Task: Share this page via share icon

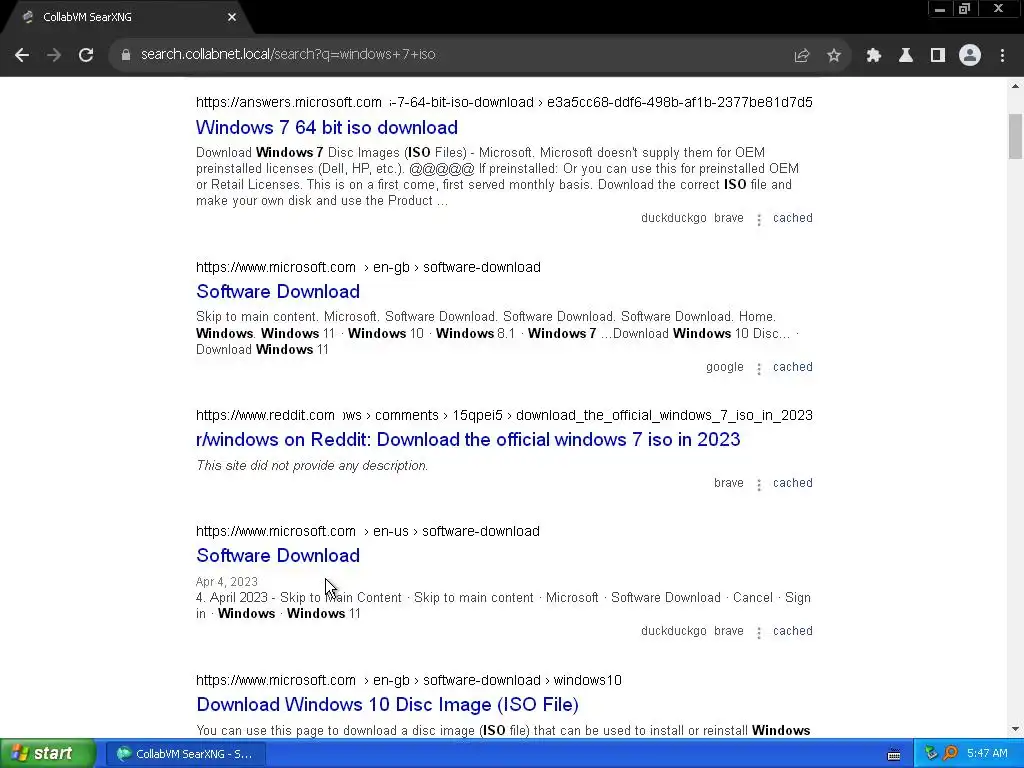Action: 801,56
